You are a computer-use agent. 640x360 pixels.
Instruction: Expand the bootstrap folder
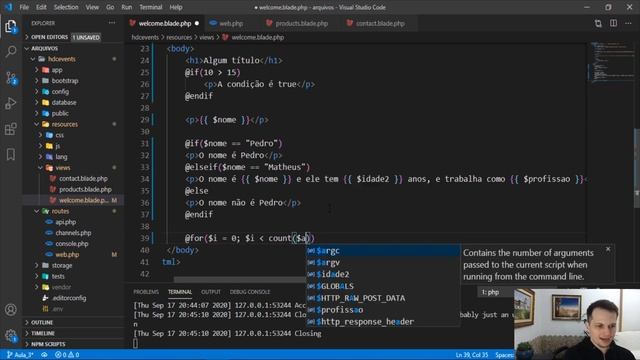73,81
